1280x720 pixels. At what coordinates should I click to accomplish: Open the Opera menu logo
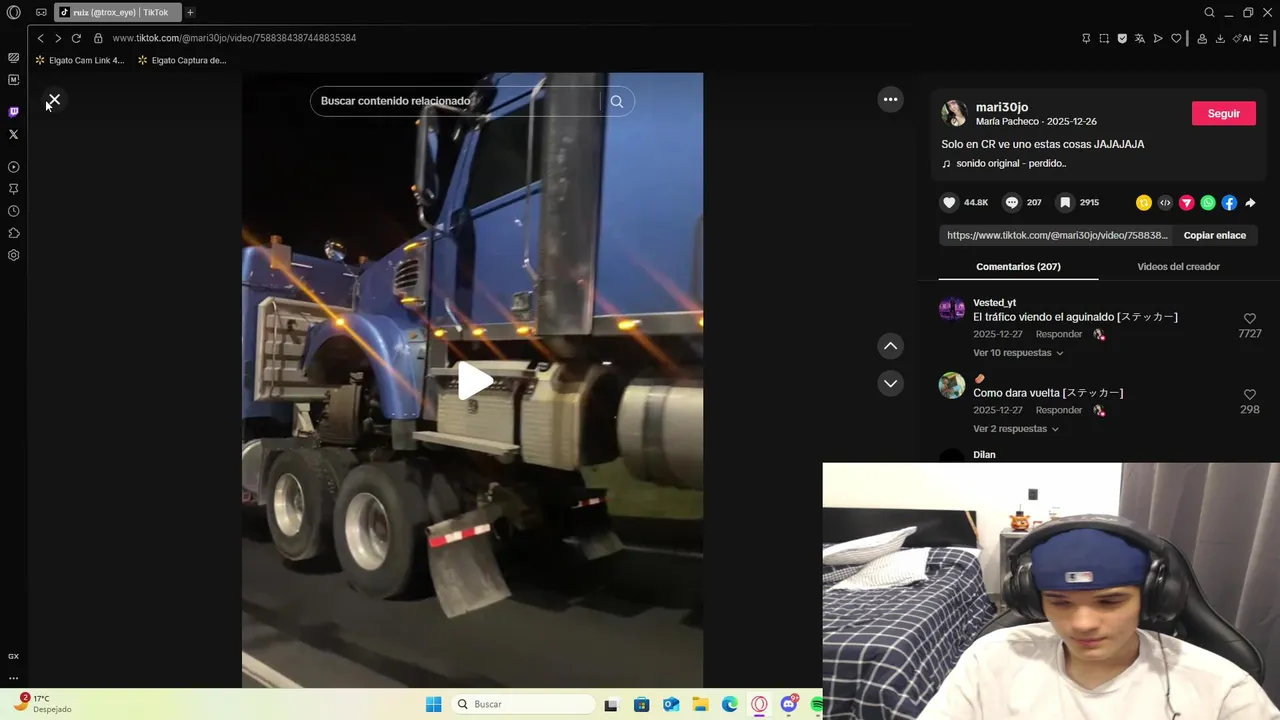[x=13, y=13]
